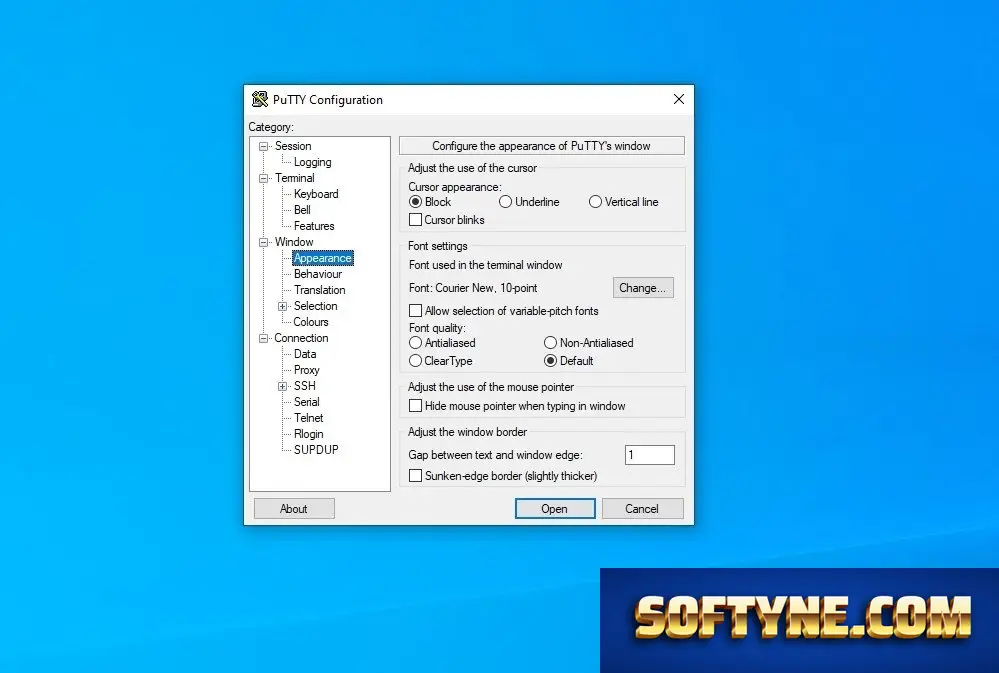
Task: Collapse the Terminal tree node
Action: click(263, 178)
